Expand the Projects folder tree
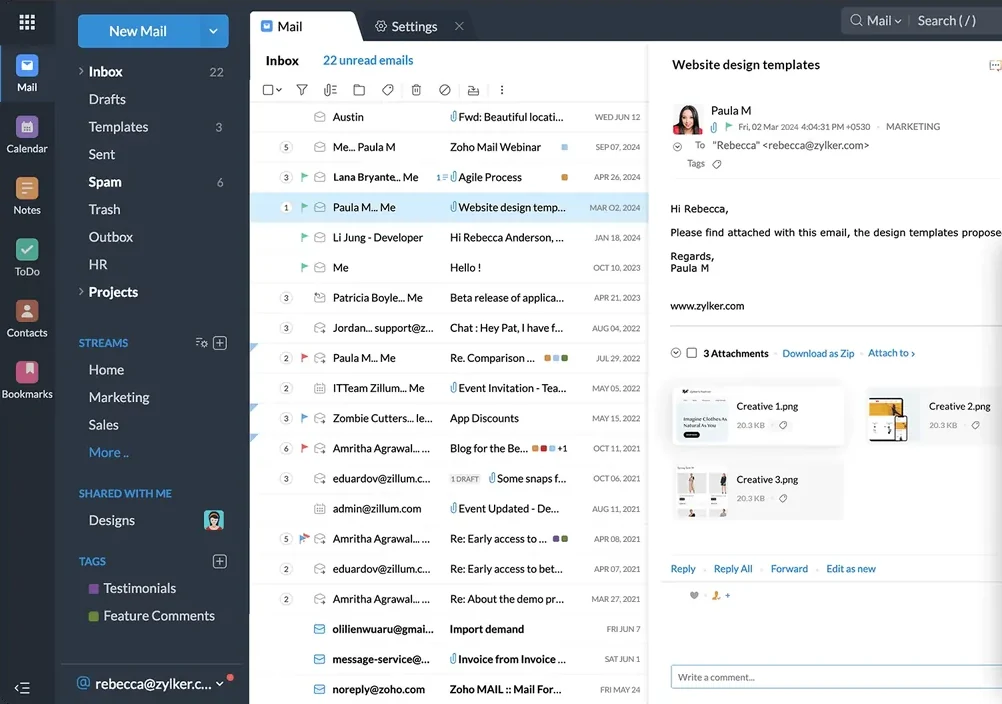This screenshot has width=1002, height=704. 81,291
